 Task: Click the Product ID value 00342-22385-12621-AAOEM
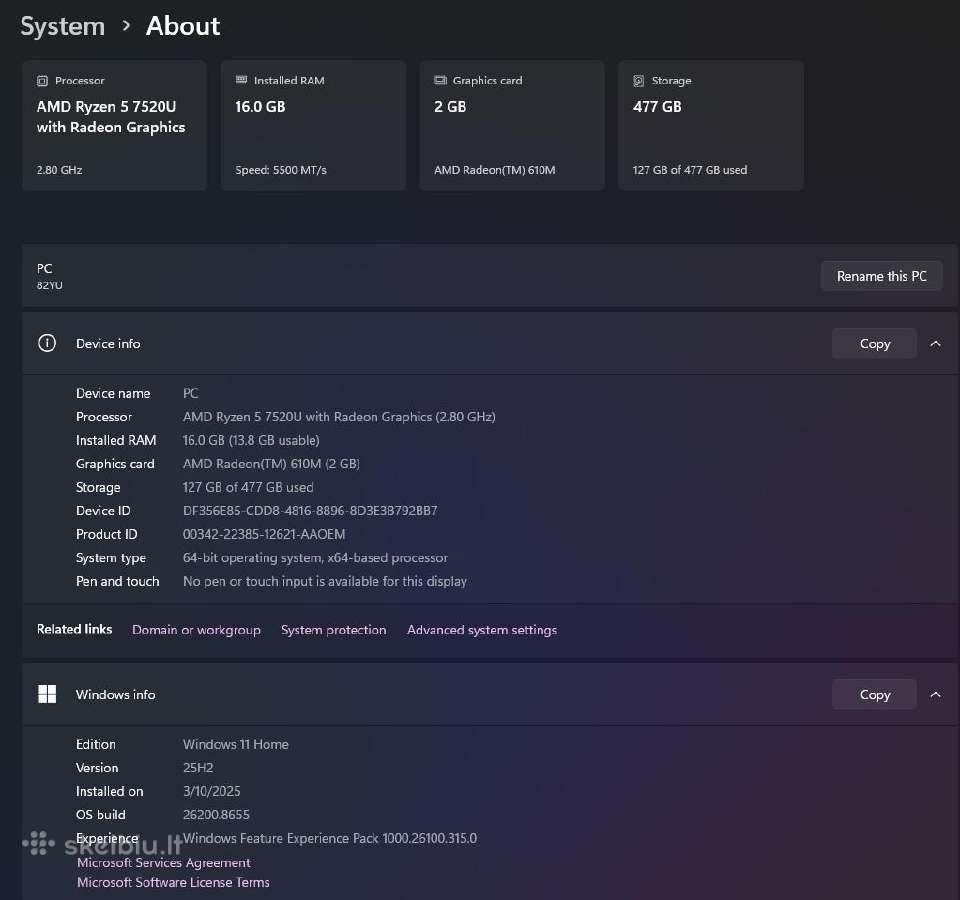pos(264,534)
